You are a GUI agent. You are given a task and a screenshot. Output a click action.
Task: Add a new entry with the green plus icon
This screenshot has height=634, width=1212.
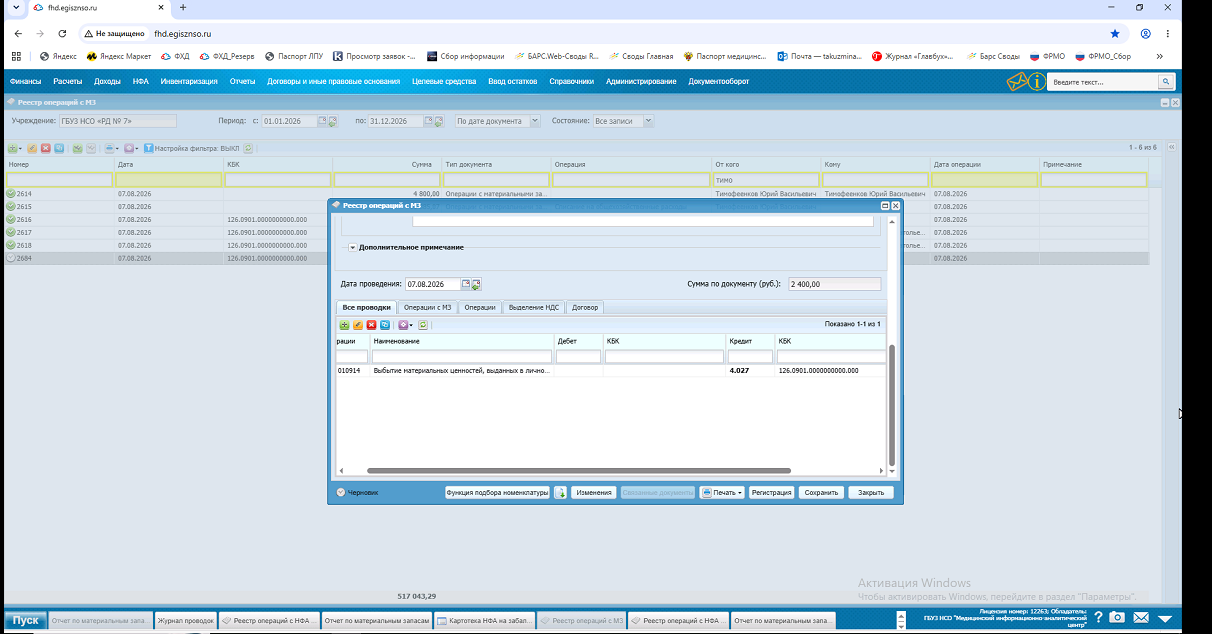tap(345, 325)
